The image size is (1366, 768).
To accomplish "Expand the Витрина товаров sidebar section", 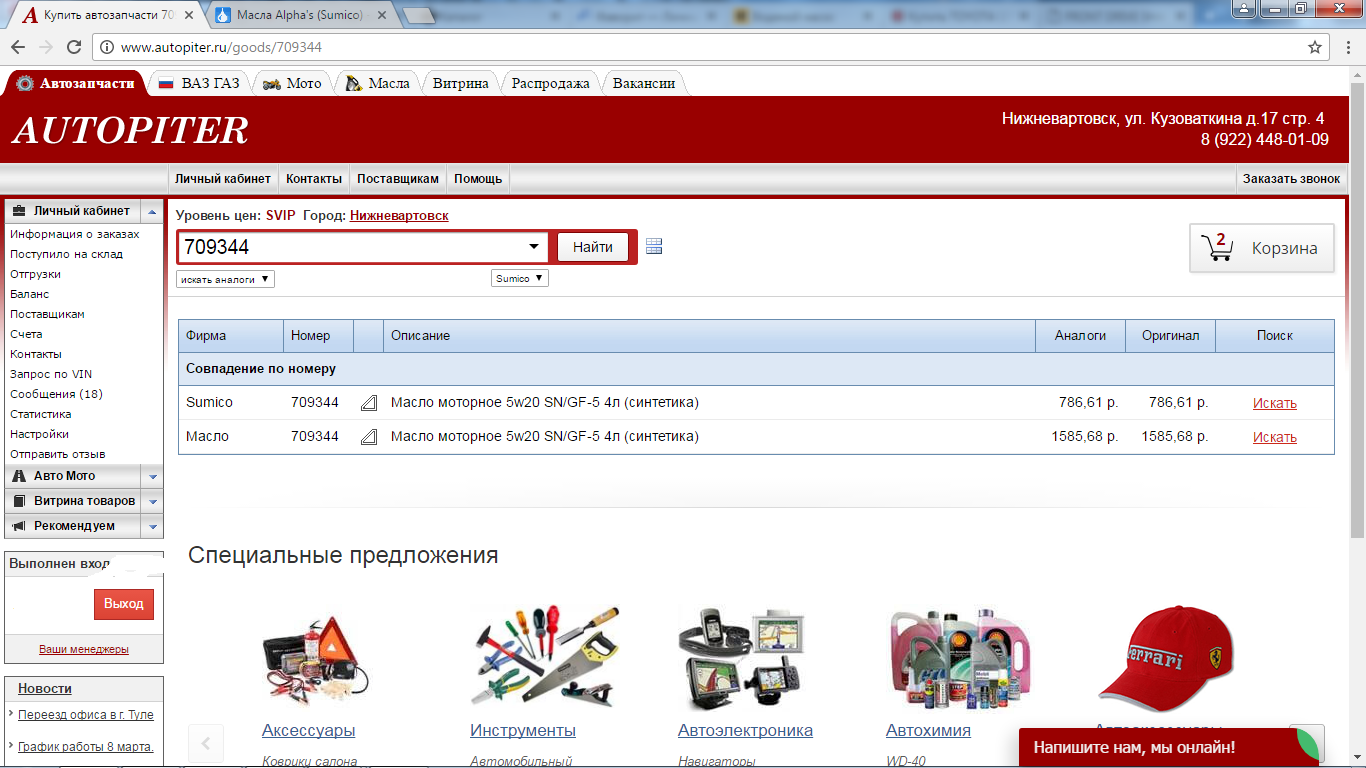I will [x=152, y=501].
